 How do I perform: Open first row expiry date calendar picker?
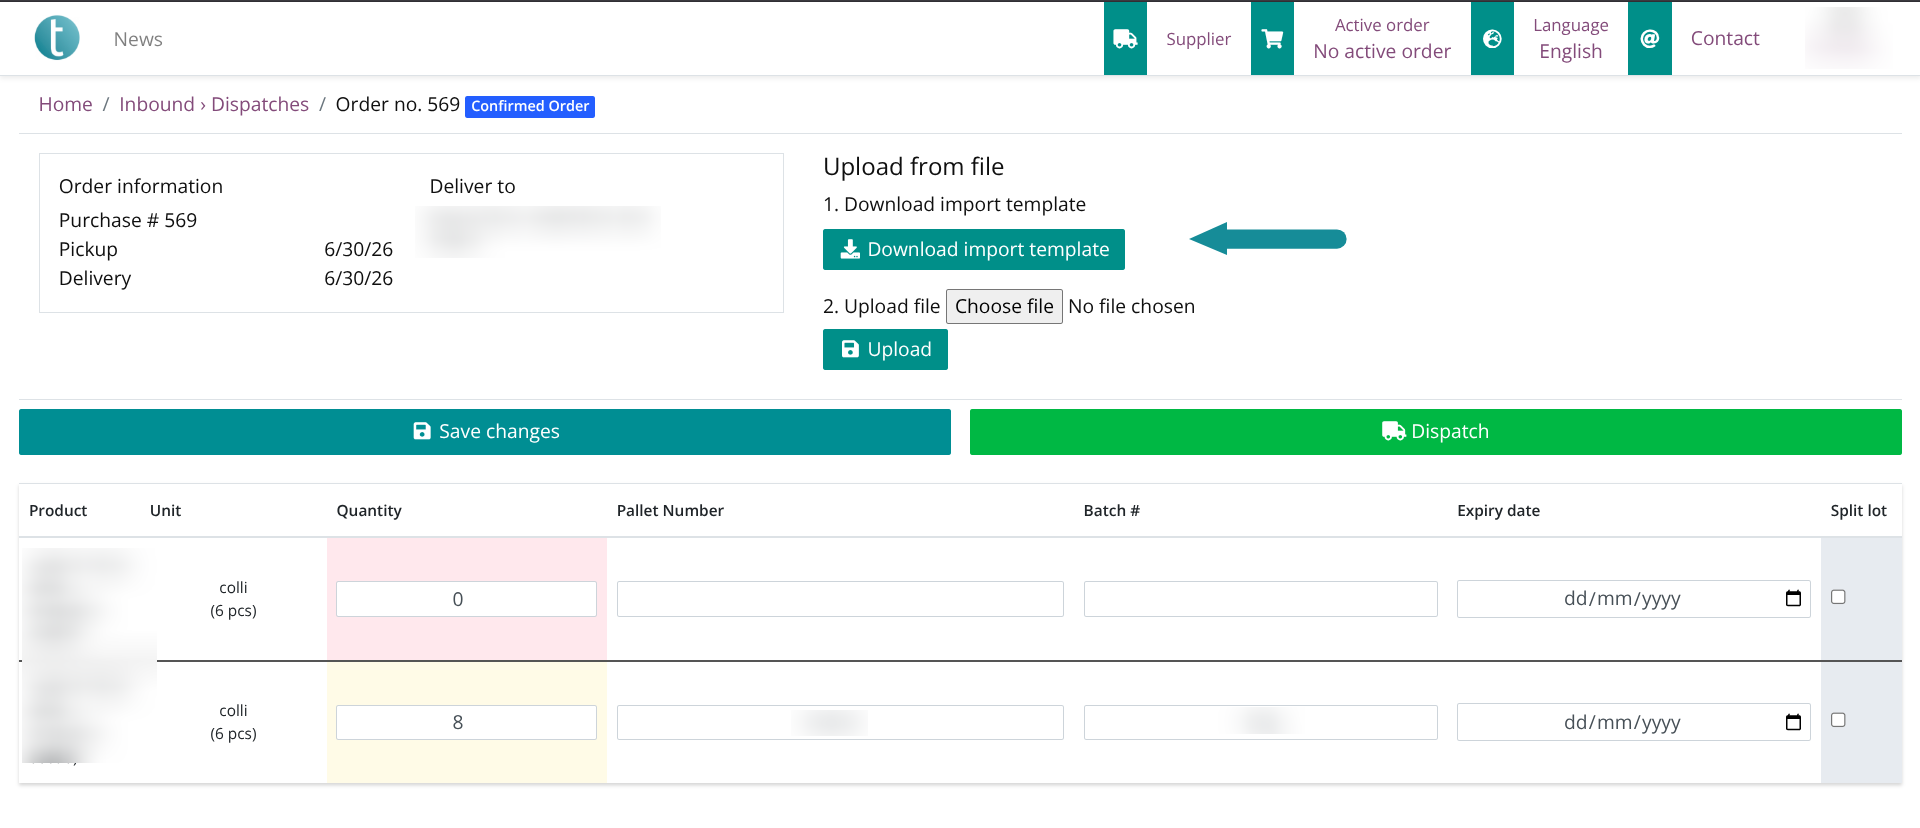coord(1793,598)
